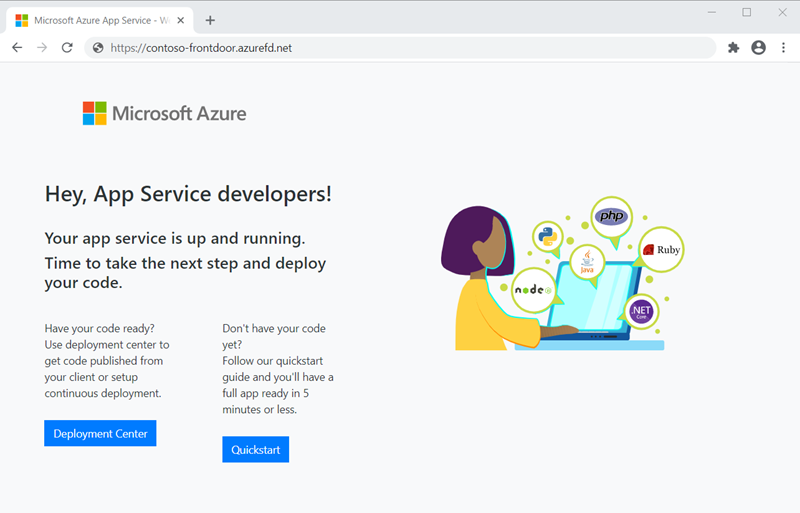
Task: Click the browser forward arrow
Action: (42, 47)
